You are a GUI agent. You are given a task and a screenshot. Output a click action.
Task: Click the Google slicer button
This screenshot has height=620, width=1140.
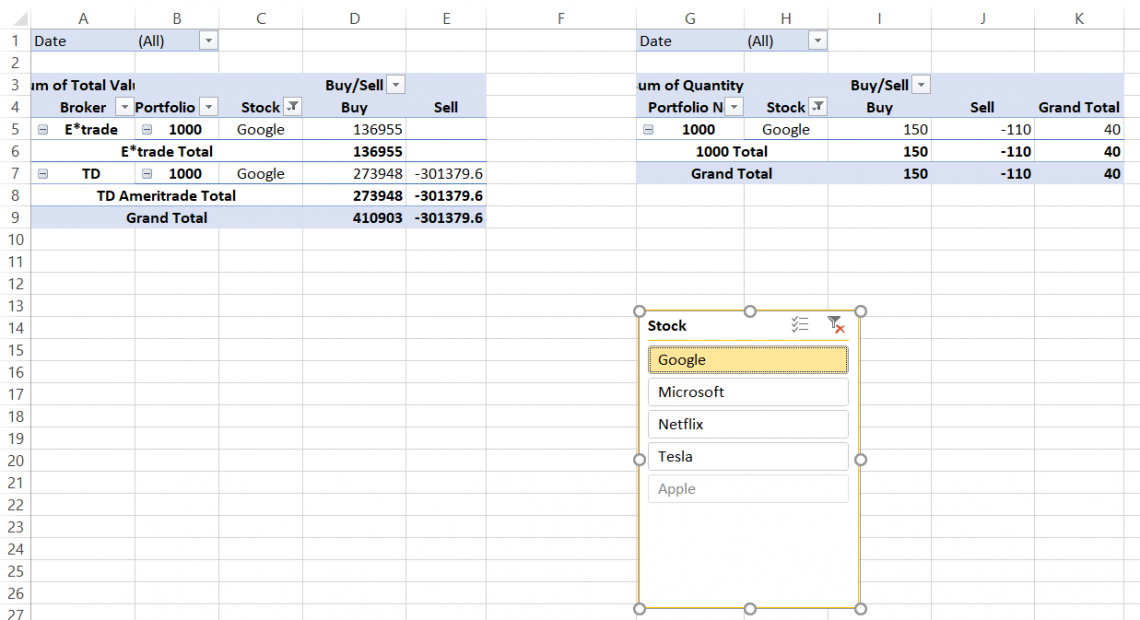click(747, 360)
